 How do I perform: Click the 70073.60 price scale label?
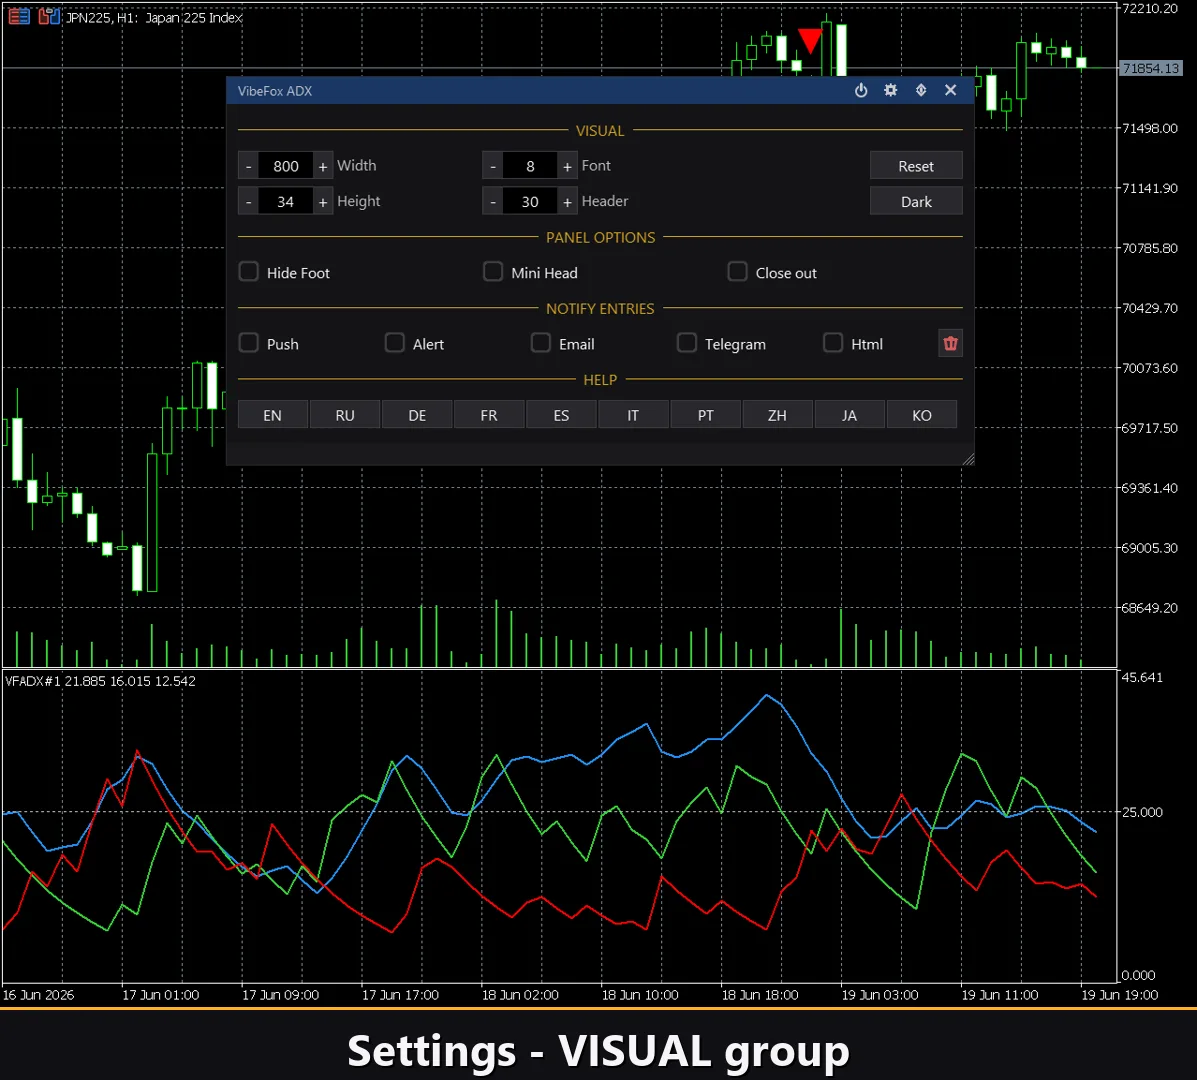1149,368
